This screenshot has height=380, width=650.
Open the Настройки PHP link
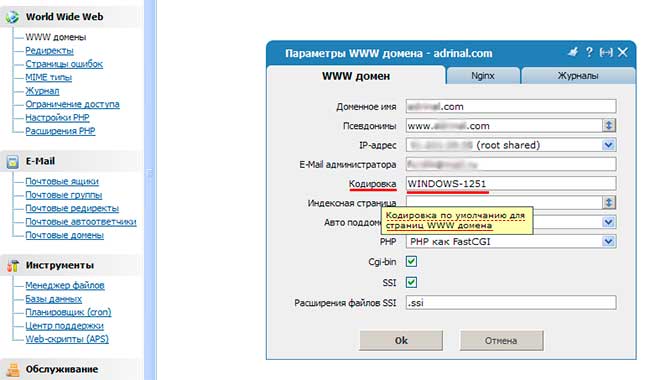click(57, 118)
